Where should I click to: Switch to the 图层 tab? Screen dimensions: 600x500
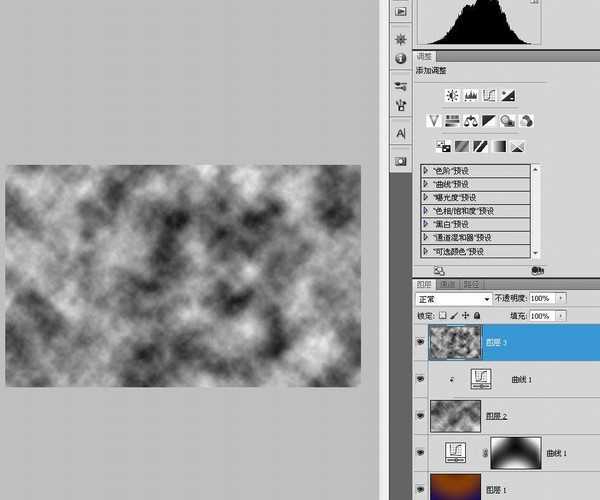[425, 285]
